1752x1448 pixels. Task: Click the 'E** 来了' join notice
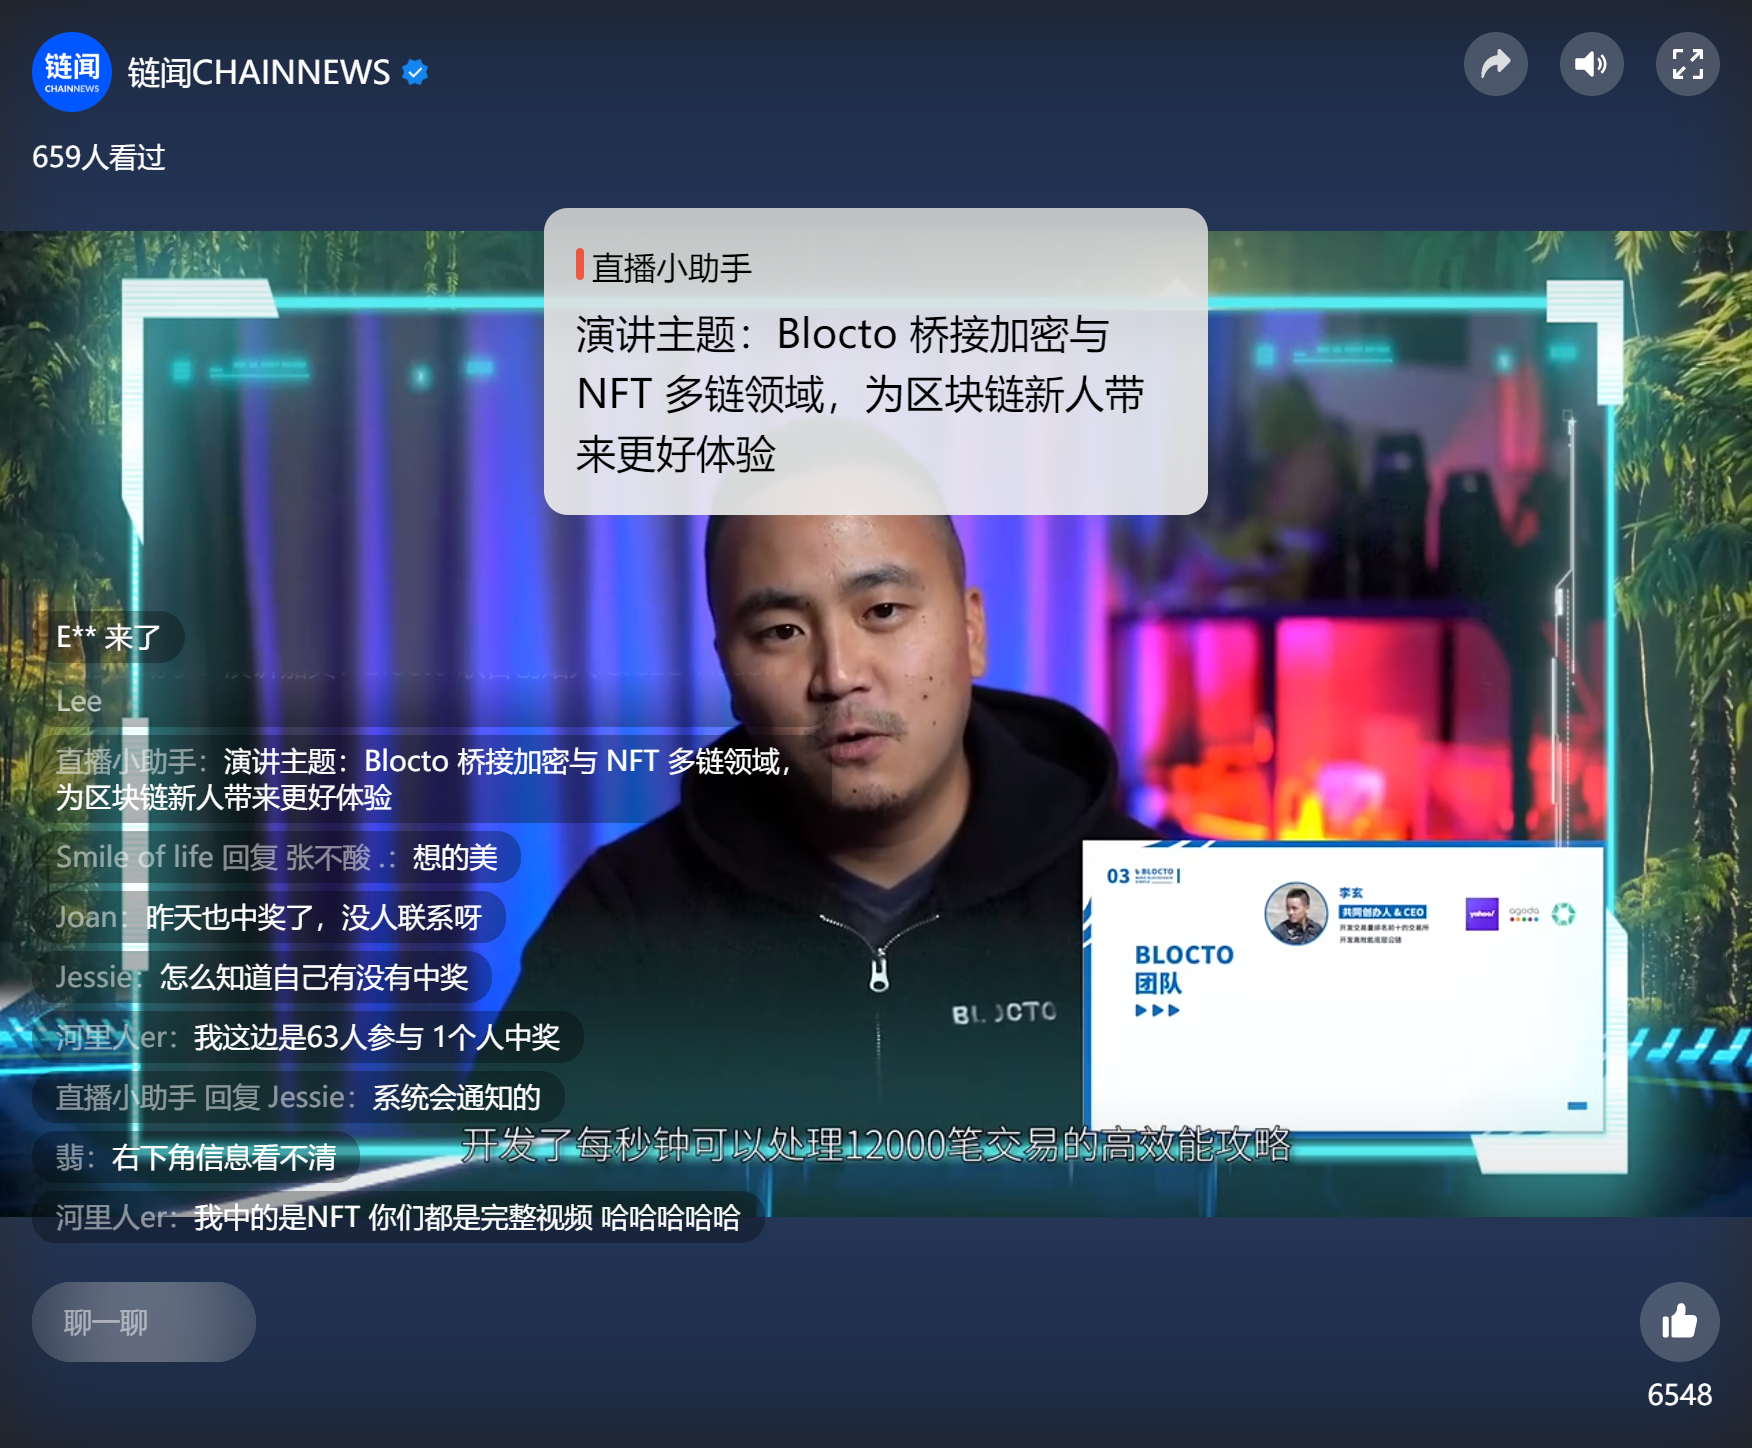(108, 637)
